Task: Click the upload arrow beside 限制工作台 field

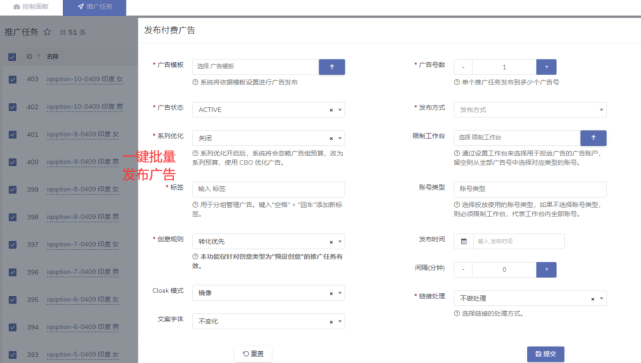Action: click(x=593, y=138)
